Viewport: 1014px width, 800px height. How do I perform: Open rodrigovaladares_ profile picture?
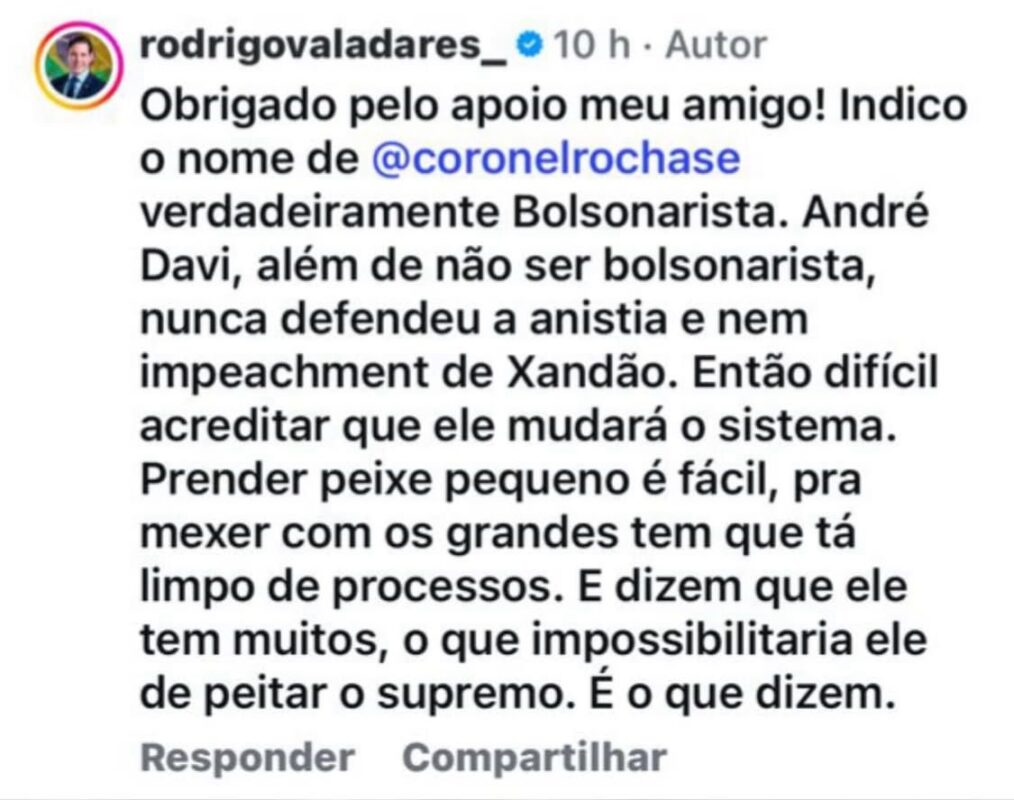pos(79,65)
